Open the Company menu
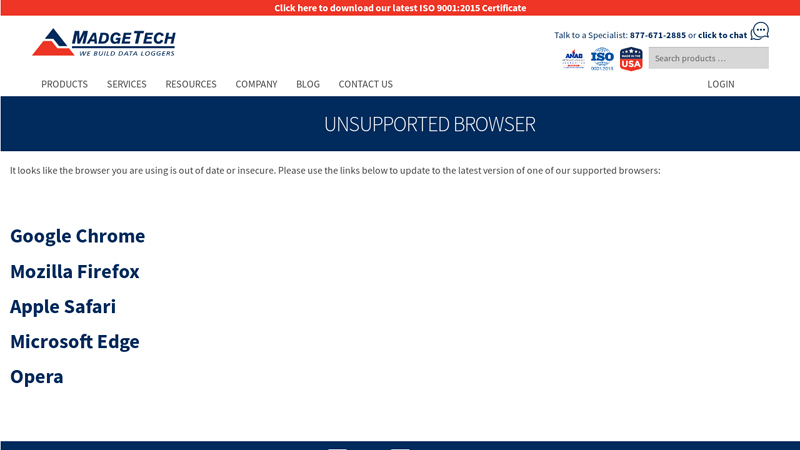The width and height of the screenshot is (800, 450). tap(256, 84)
